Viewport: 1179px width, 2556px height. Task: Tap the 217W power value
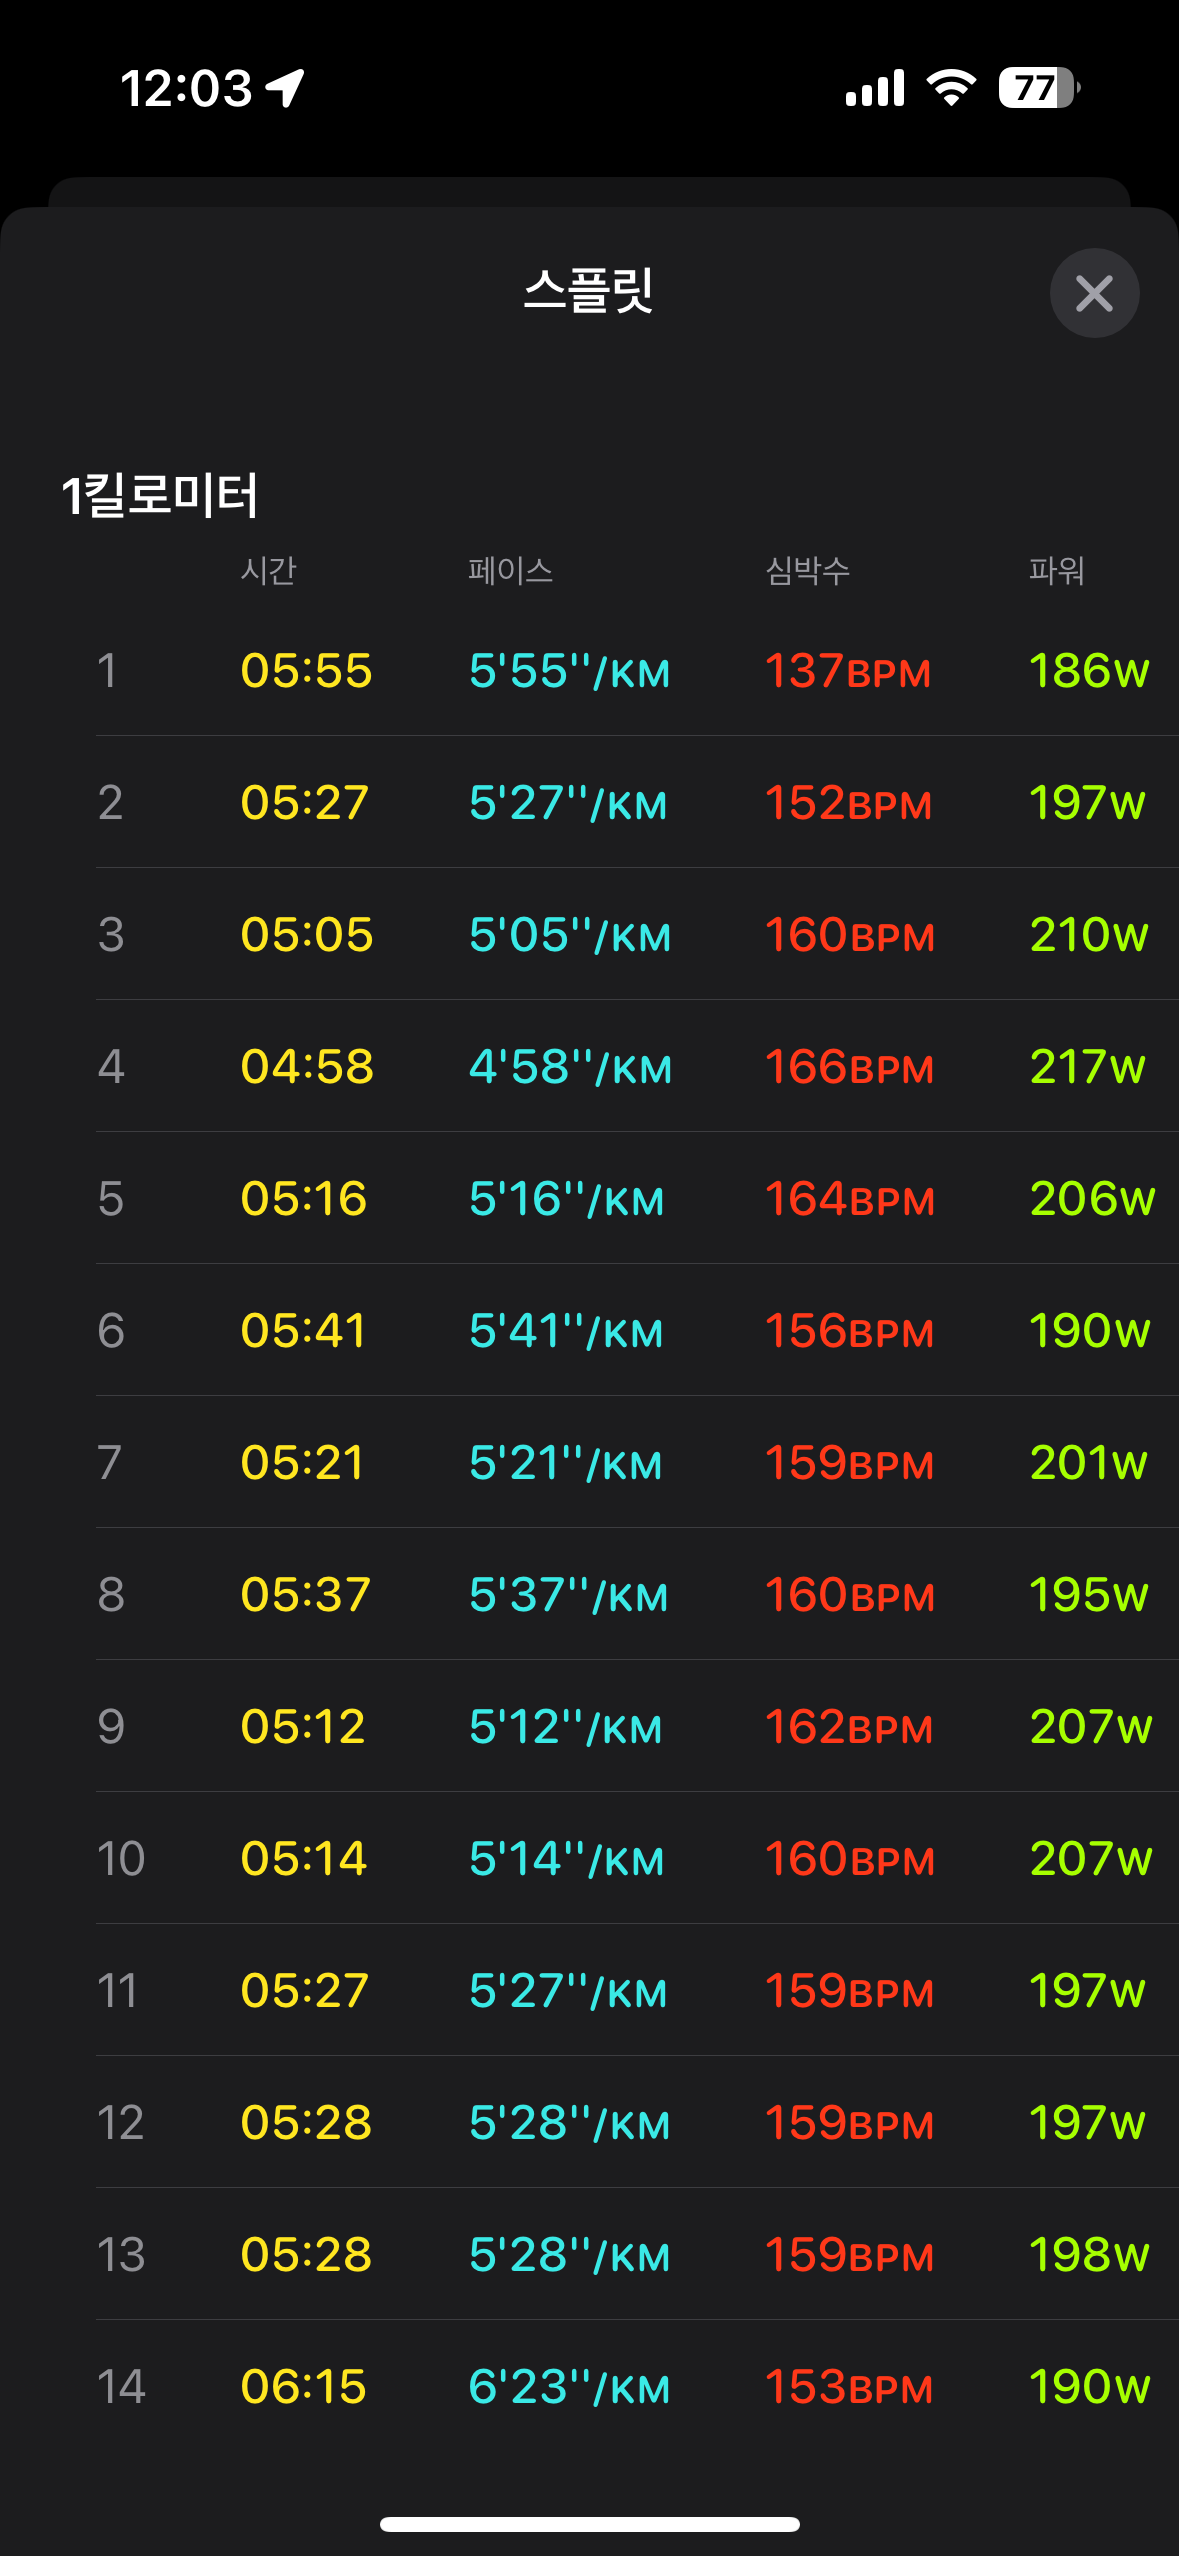[x=1088, y=1067]
